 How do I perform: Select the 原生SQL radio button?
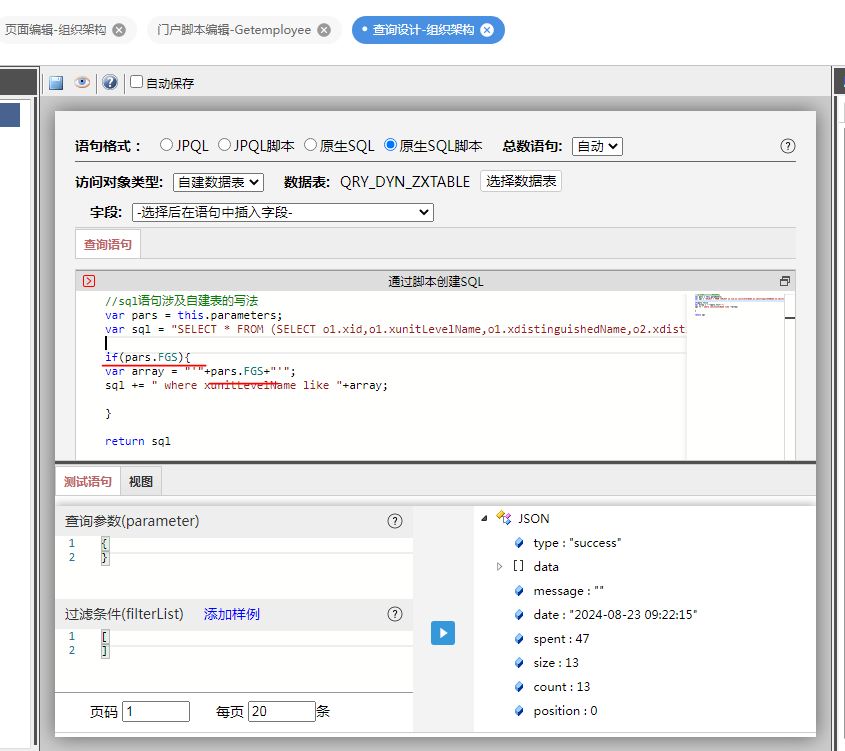click(x=311, y=145)
